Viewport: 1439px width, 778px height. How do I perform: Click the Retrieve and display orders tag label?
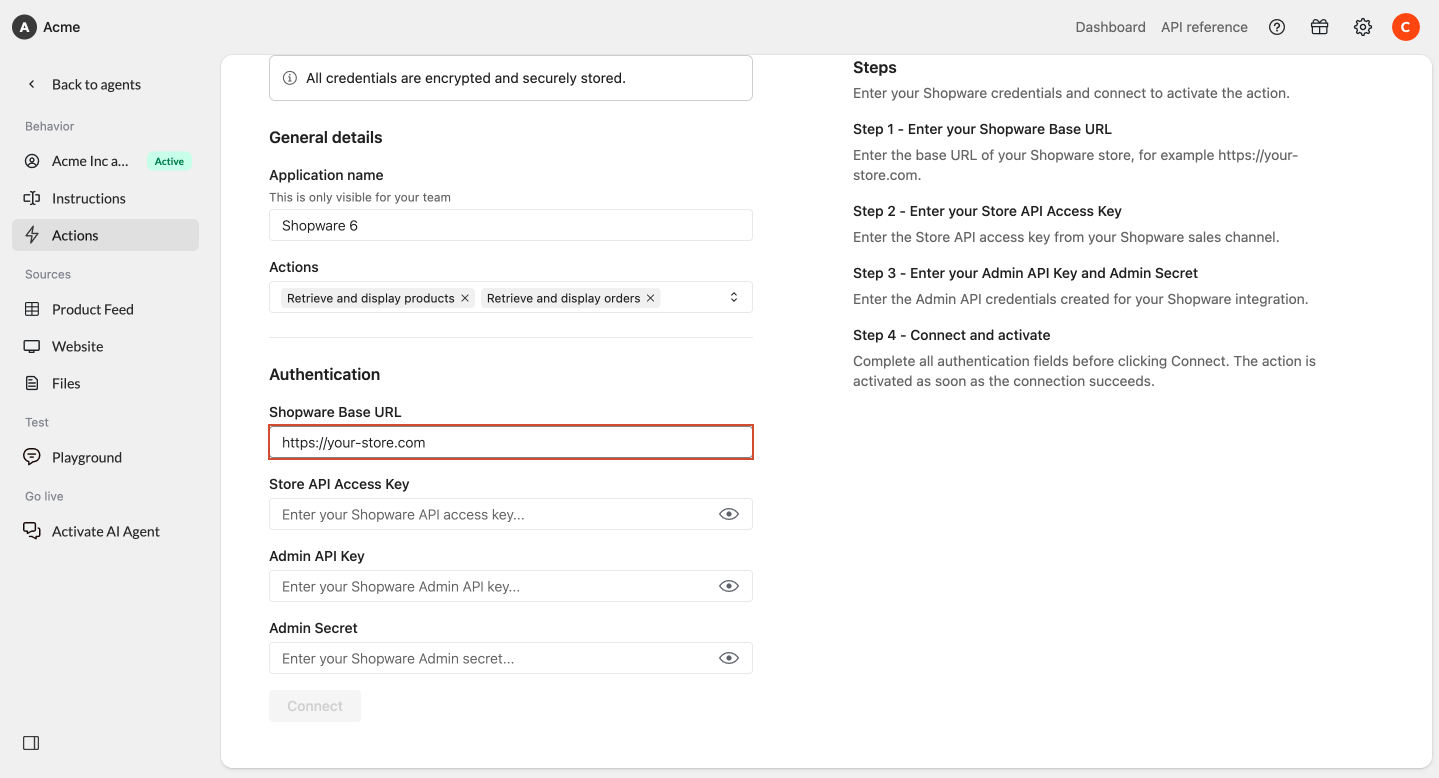point(563,298)
